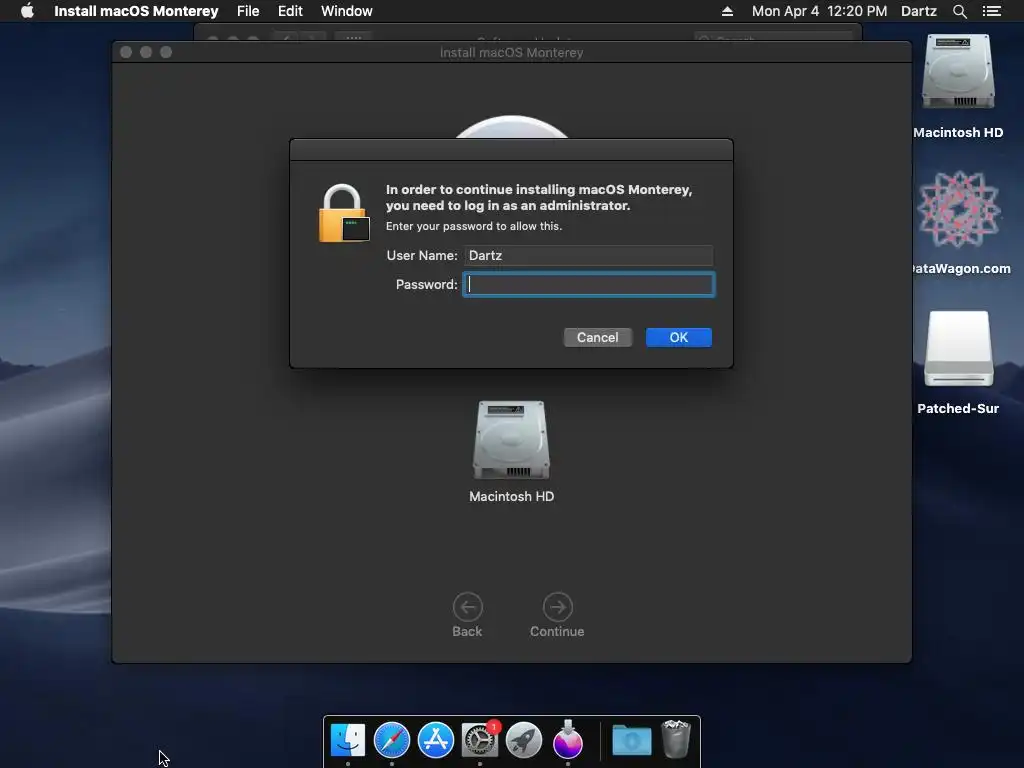
Task: Cancel the administrator login dialog
Action: [598, 338]
